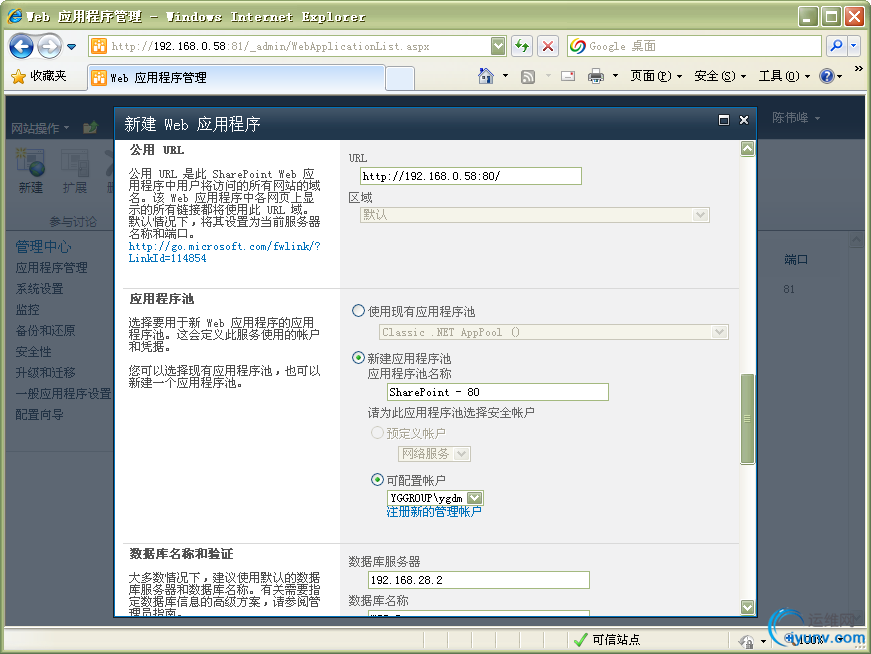This screenshot has height=654, width=871.
Task: Select 预定义帐户 radio button
Action: pyautogui.click(x=377, y=432)
